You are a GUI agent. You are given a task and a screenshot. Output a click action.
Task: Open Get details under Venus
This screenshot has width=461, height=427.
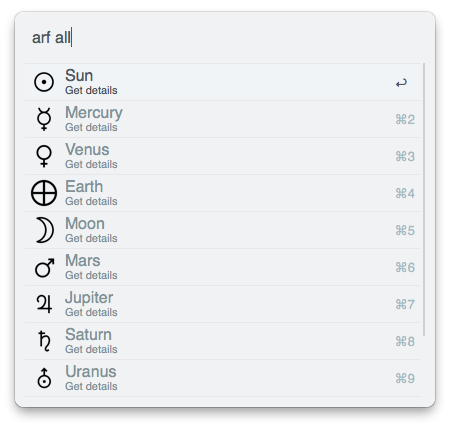tap(91, 164)
